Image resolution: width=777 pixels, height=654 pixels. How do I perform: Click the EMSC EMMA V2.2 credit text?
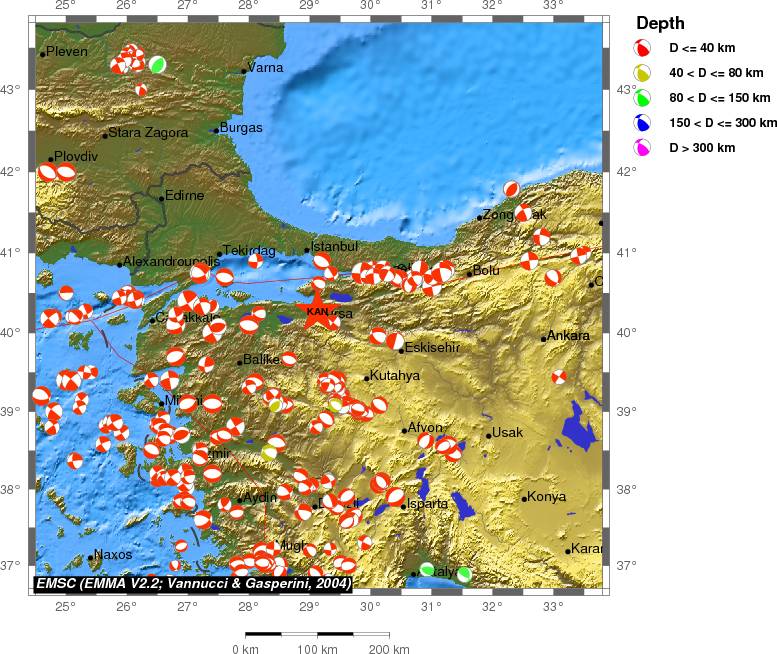click(193, 583)
